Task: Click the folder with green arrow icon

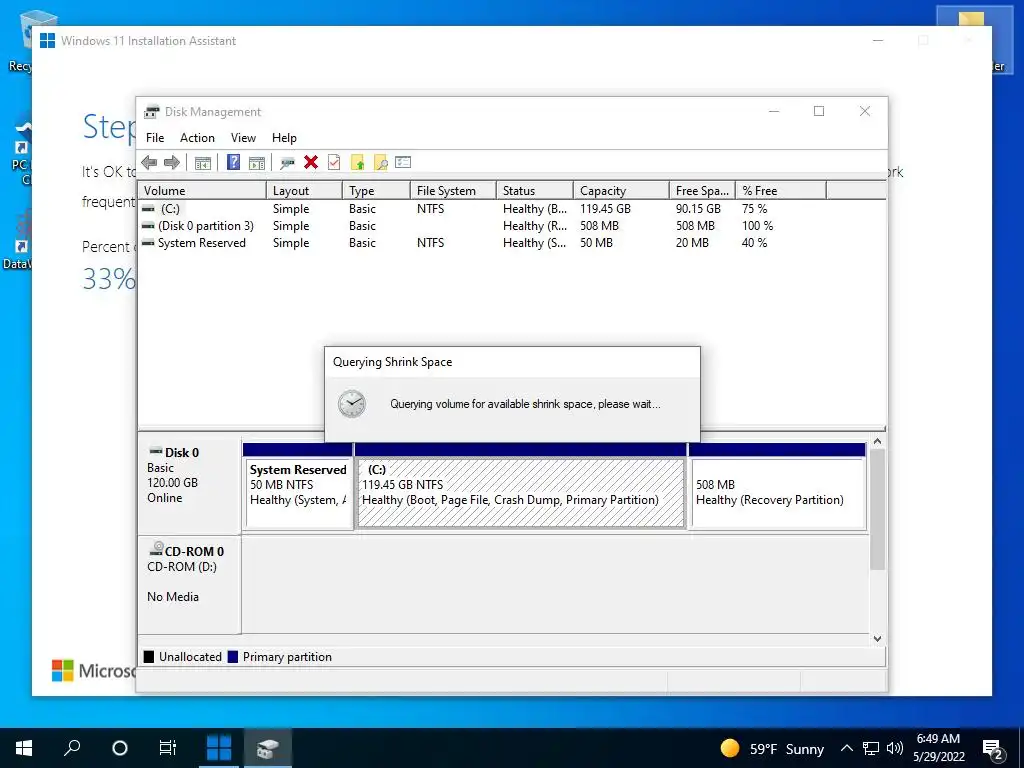Action: (x=357, y=163)
